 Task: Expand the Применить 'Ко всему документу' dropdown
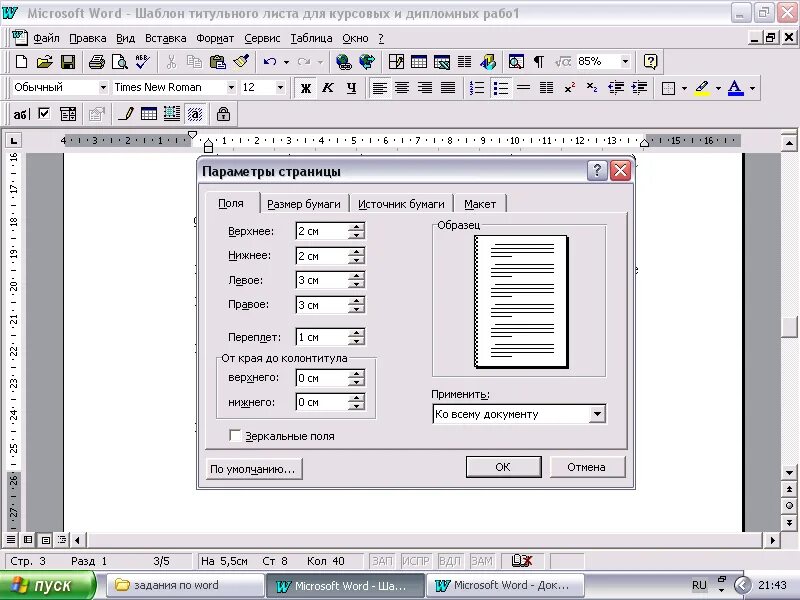597,414
